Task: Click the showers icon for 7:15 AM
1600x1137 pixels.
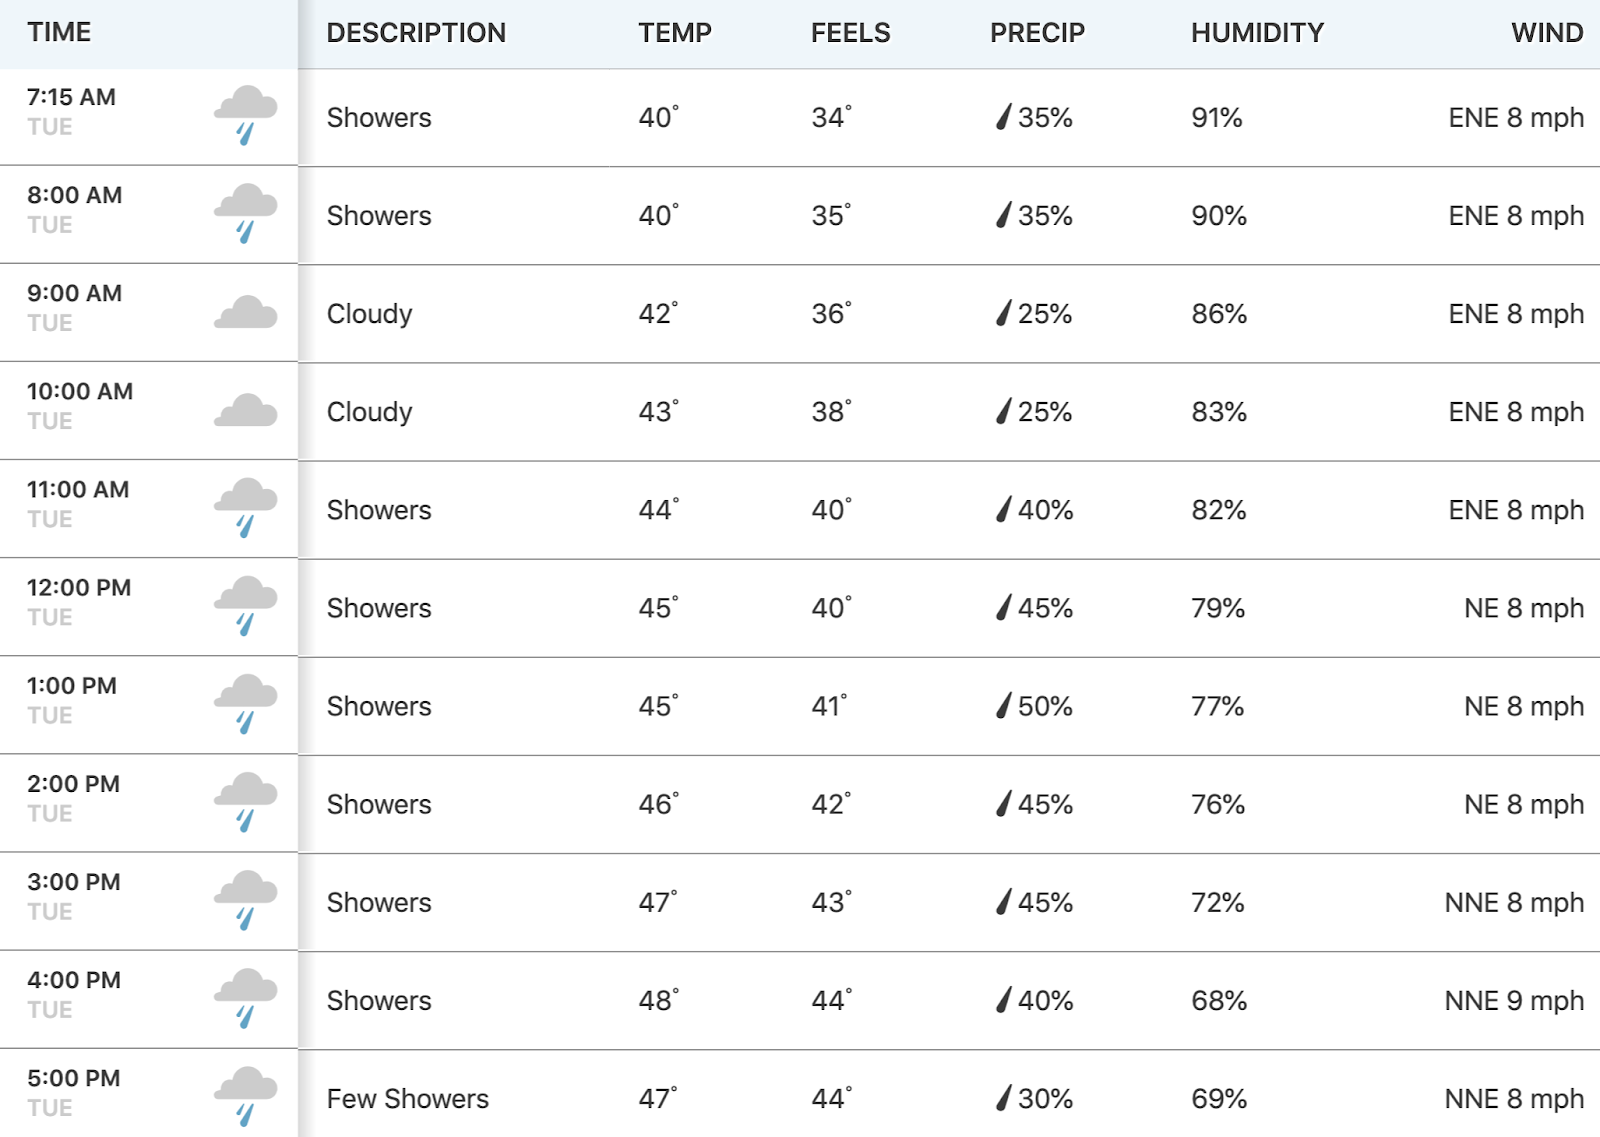Action: (246, 116)
